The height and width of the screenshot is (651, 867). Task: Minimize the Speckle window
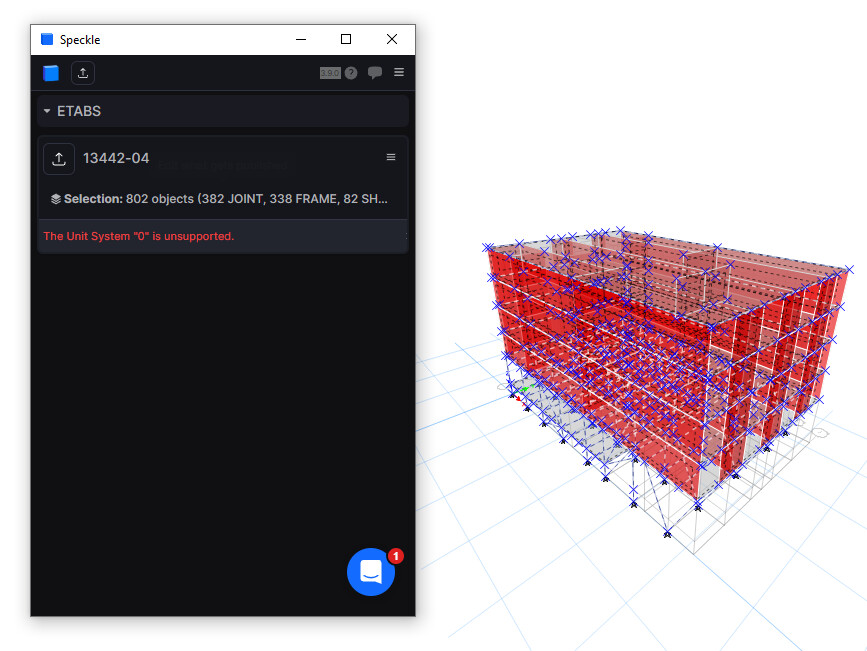300,40
